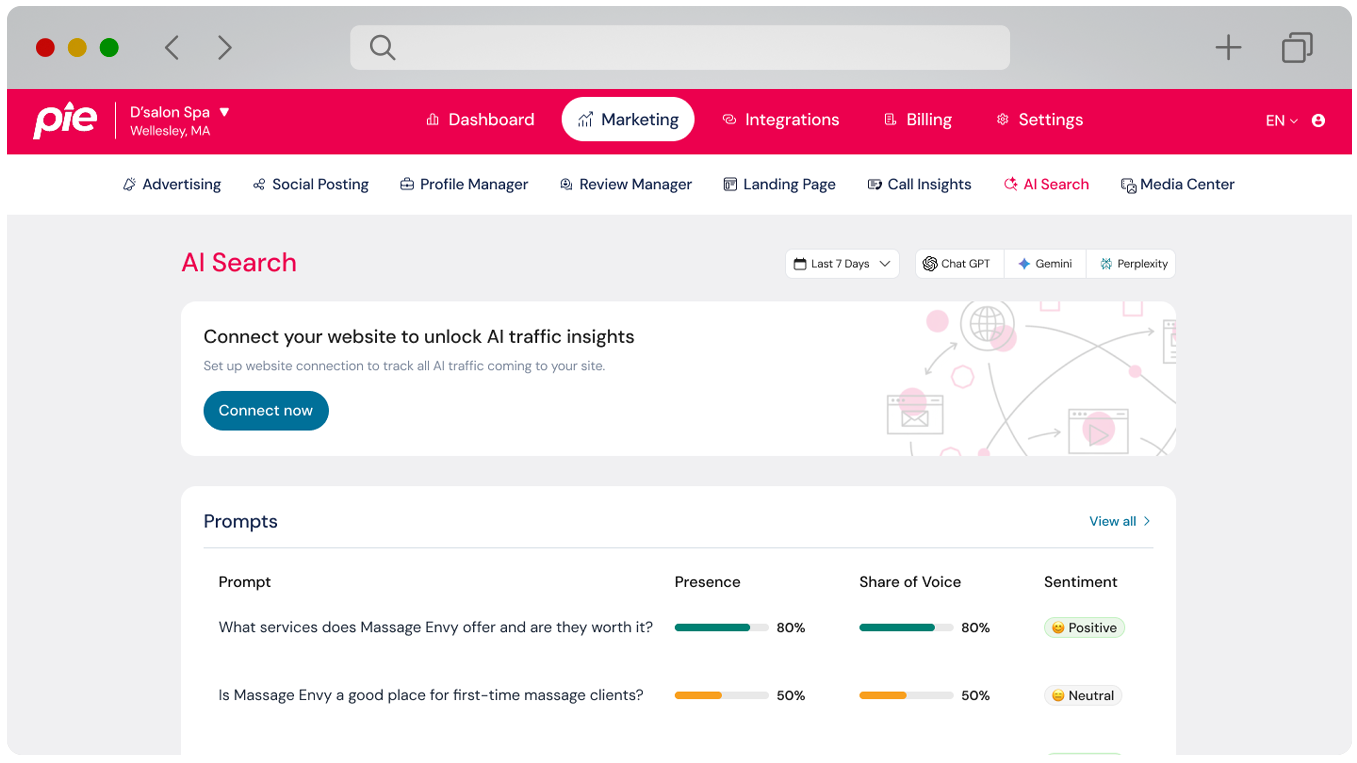Click the Integrations link icon
1357x763 pixels.
point(729,120)
